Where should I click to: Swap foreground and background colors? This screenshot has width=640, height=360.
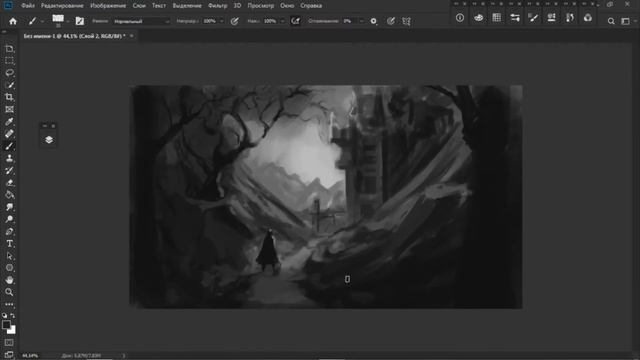pyautogui.click(x=13, y=316)
